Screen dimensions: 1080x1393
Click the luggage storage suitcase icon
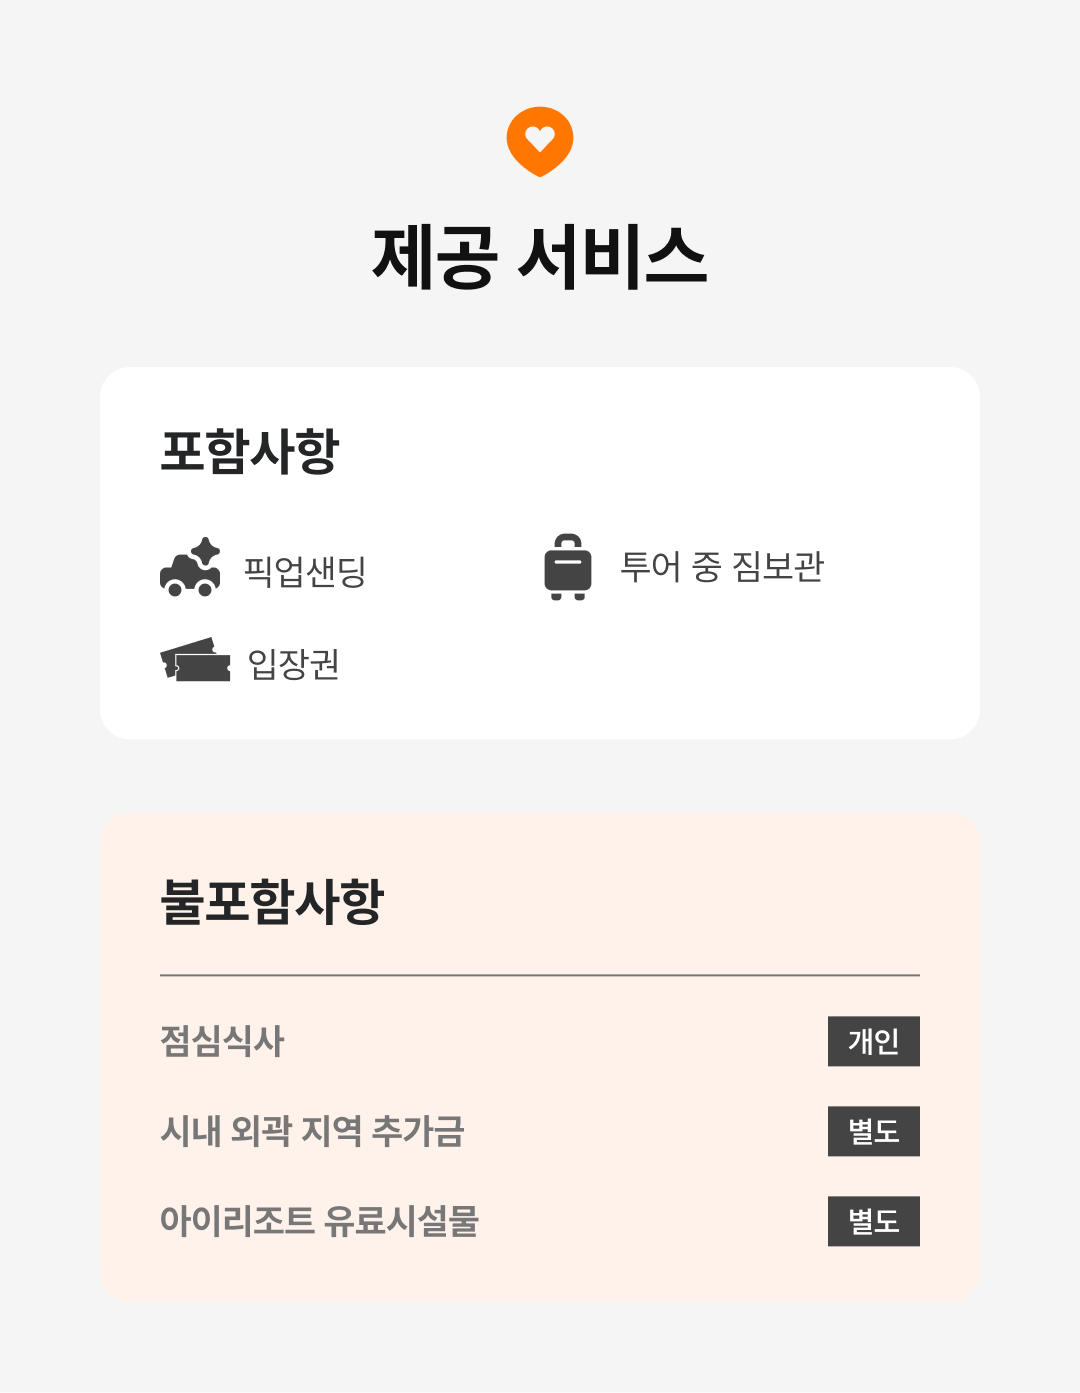[568, 567]
